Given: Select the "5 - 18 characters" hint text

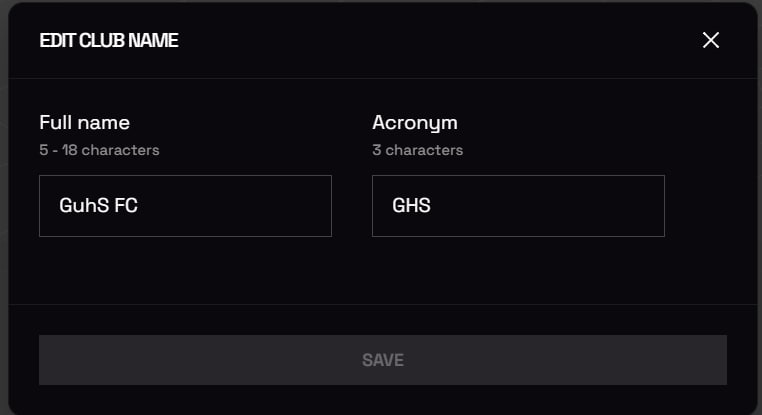Looking at the screenshot, I should click(99, 150).
